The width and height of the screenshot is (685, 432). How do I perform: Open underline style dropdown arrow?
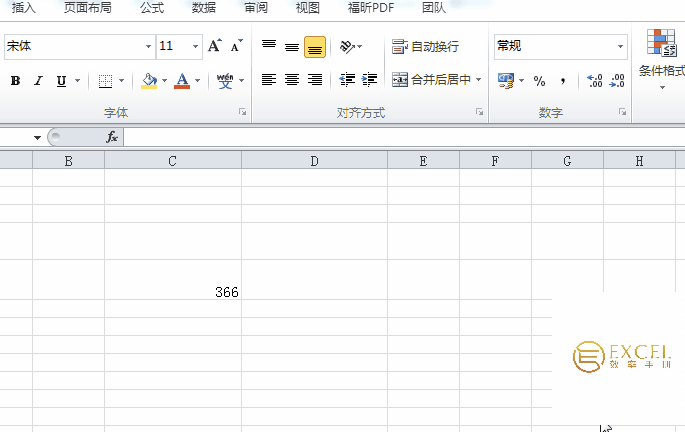[x=77, y=81]
